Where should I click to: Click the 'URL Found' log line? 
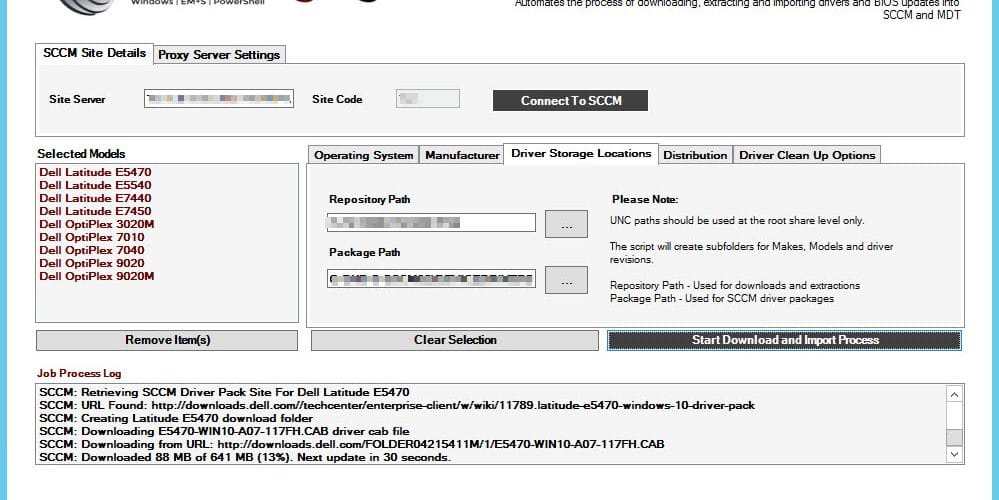397,405
